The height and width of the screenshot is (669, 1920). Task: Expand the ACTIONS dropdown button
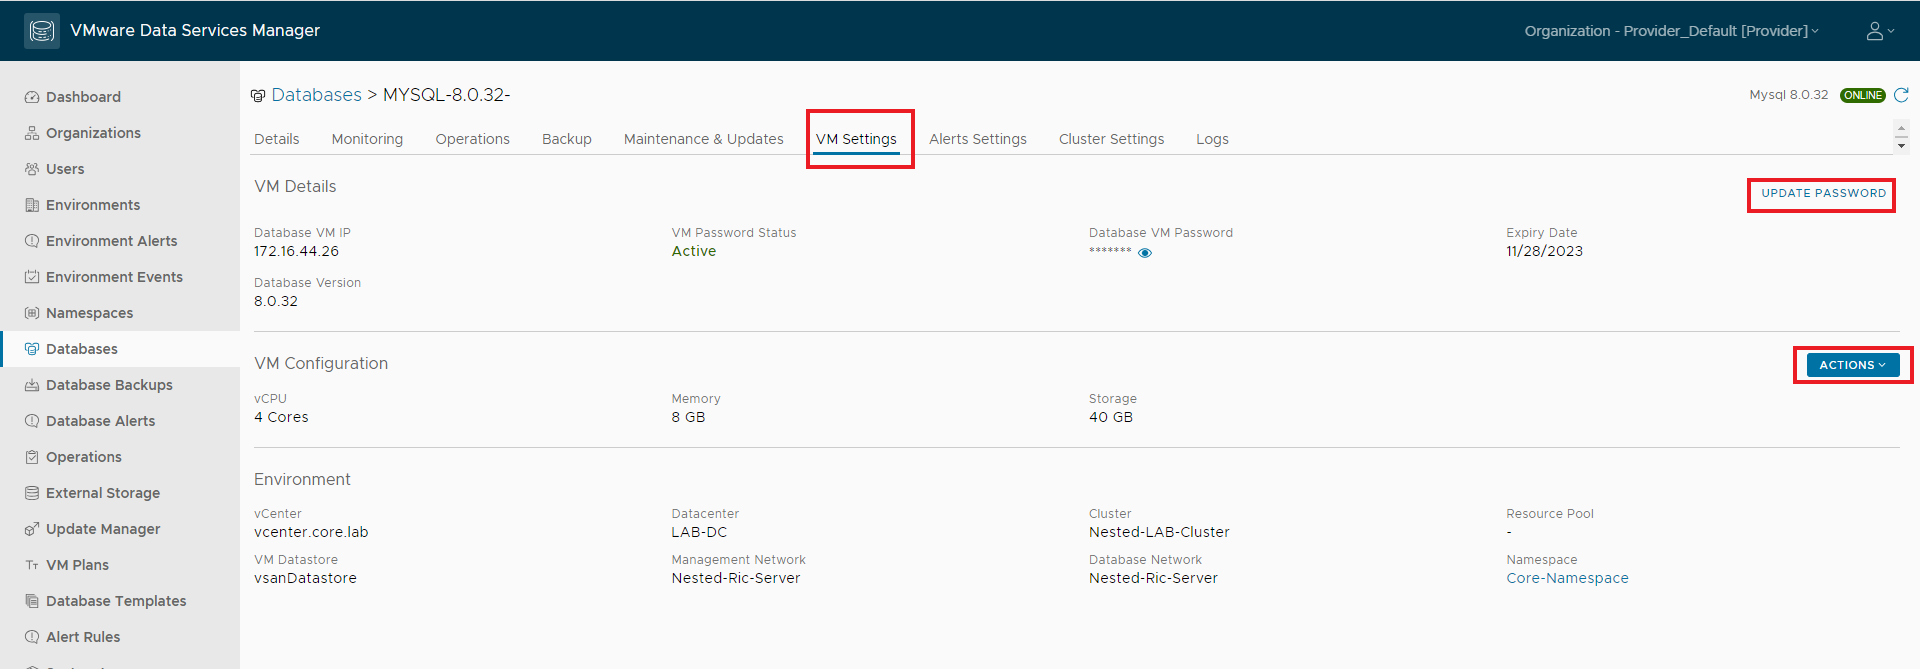click(x=1852, y=365)
